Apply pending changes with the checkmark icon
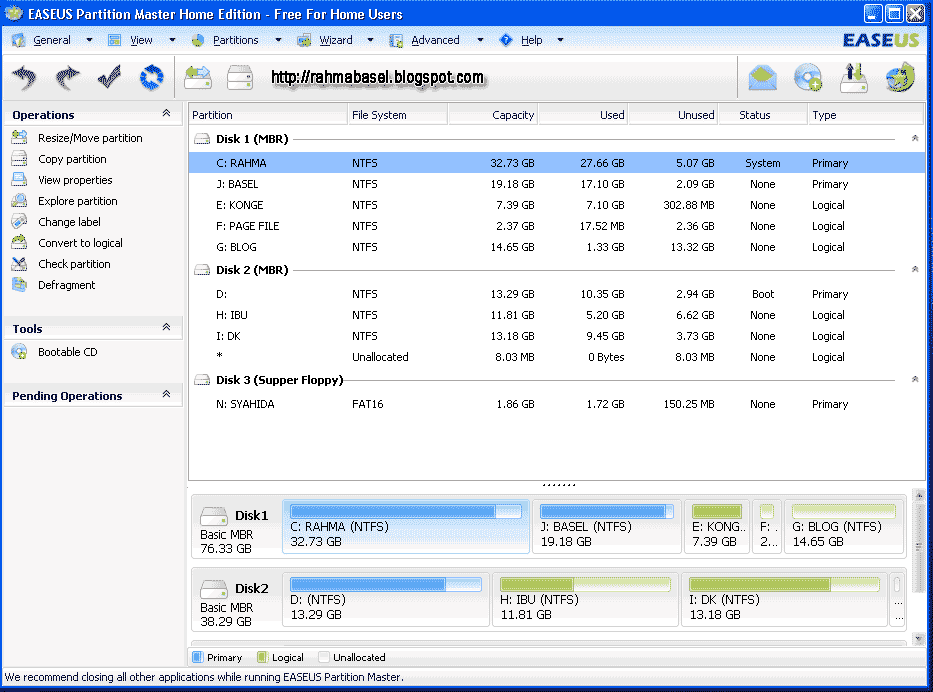This screenshot has width=933, height=692. [109, 77]
